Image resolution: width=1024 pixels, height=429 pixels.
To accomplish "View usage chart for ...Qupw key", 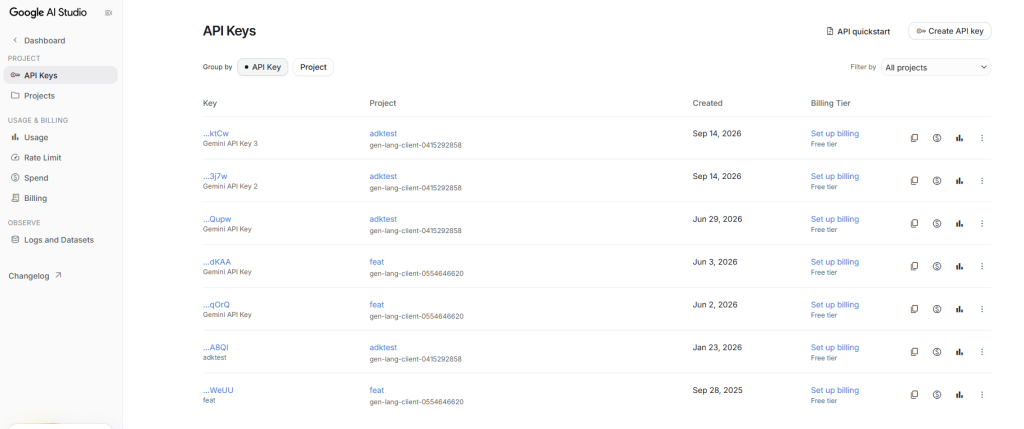I will pos(959,223).
